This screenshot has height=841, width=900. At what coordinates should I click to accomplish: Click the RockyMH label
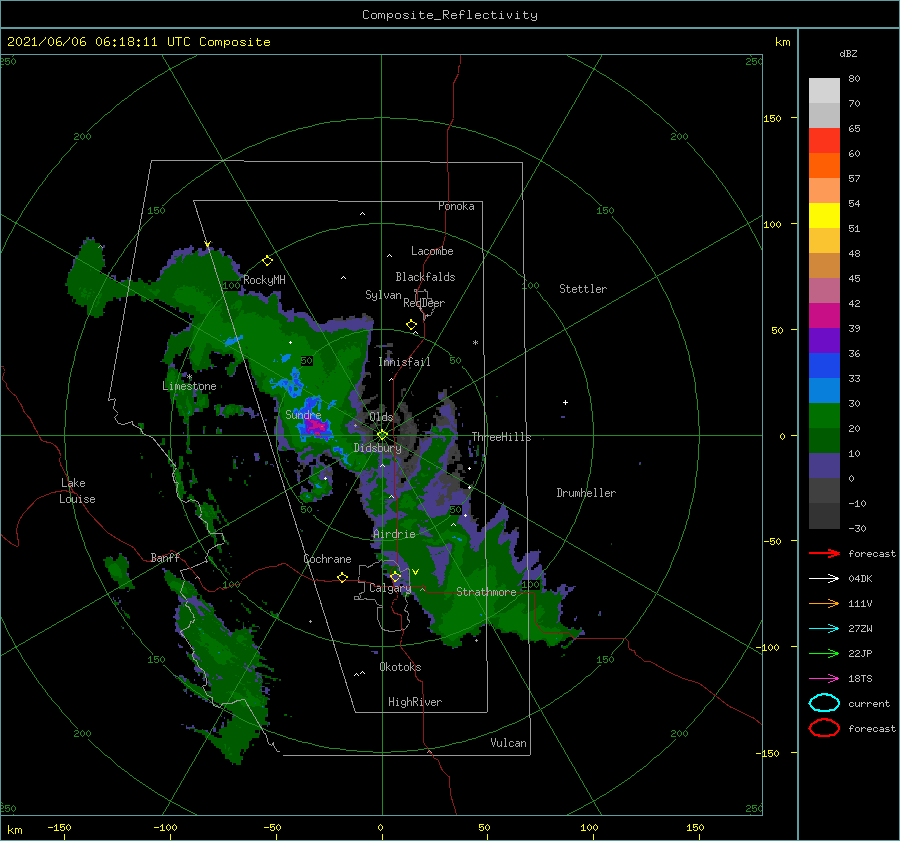[x=264, y=280]
